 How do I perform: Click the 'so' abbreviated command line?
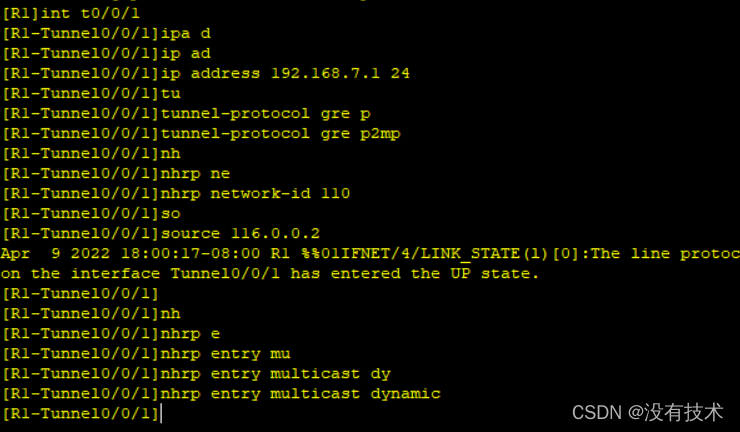click(91, 213)
